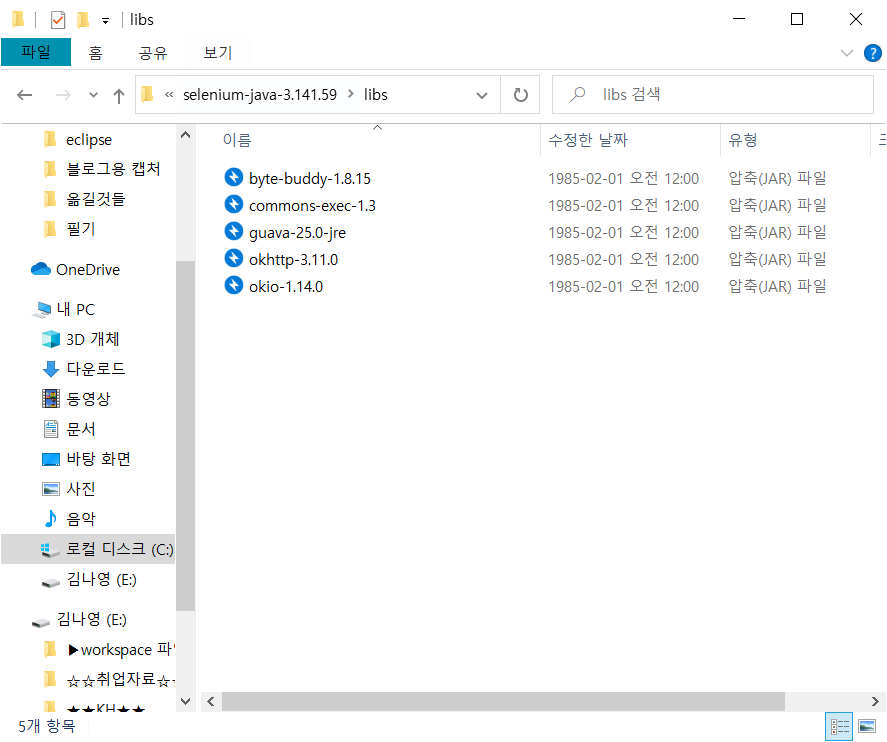The image size is (887, 742).
Task: Switch to large thumbnails view icon
Action: click(x=867, y=726)
